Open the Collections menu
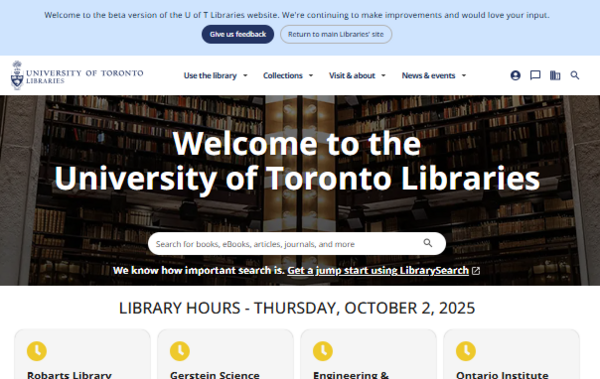Screen dimensions: 600x379 [x=283, y=76]
